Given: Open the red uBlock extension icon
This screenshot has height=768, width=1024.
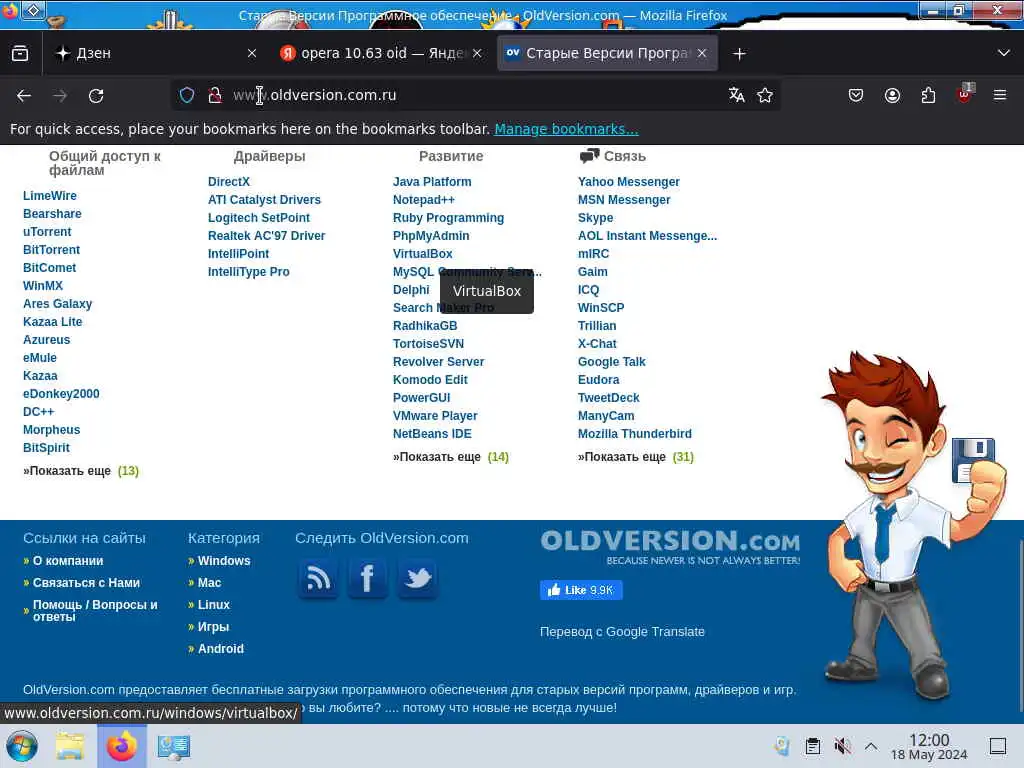Looking at the screenshot, I should (x=964, y=95).
